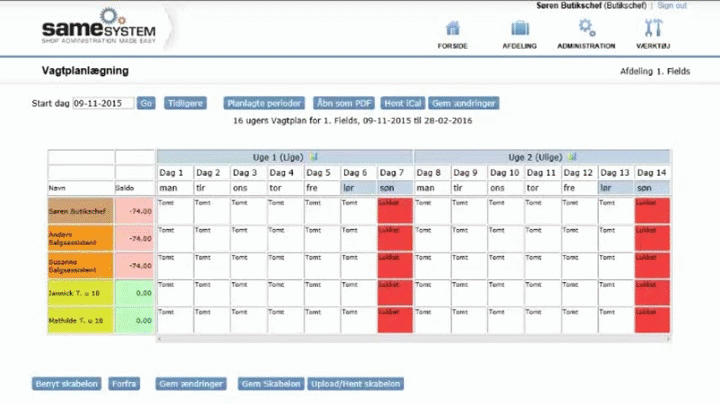Click top Gem ændringer button
Image resolution: width=720 pixels, height=404 pixels.
tap(464, 103)
